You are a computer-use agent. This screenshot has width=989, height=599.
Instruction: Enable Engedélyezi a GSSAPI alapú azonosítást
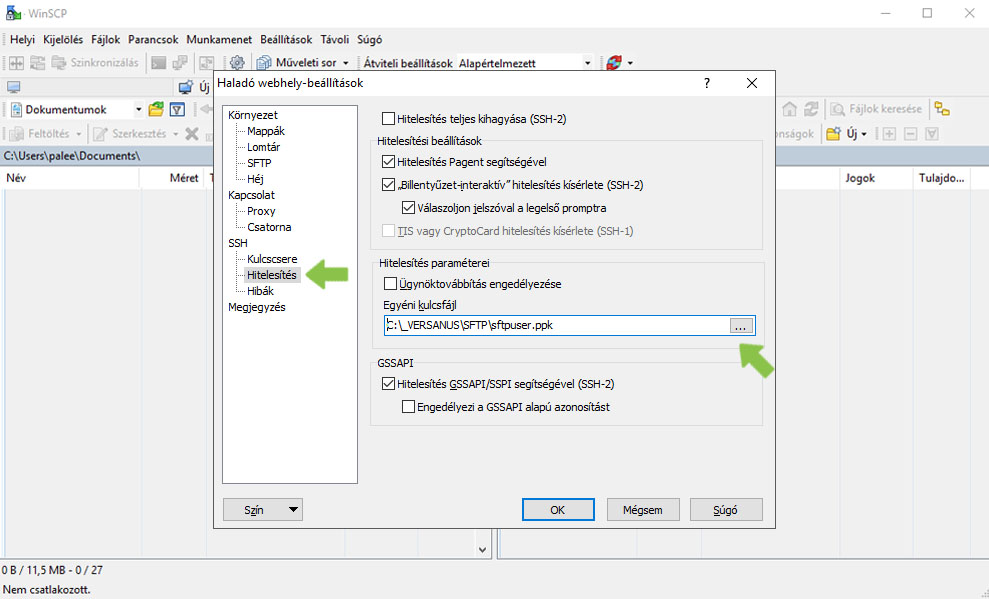[408, 407]
